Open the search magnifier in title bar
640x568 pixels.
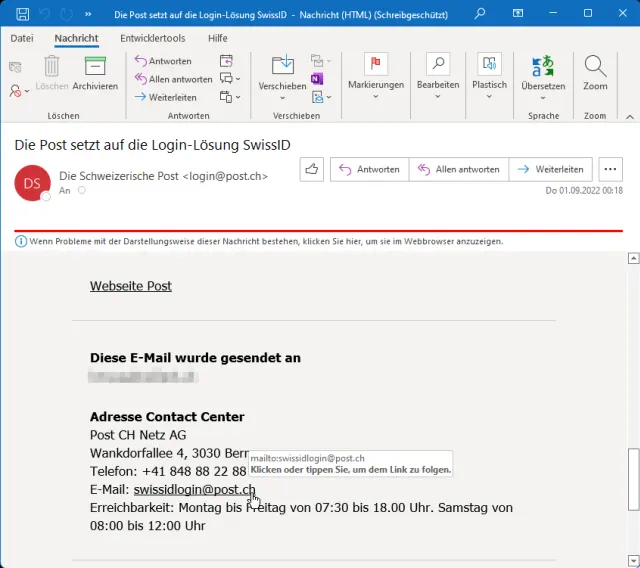click(x=480, y=13)
